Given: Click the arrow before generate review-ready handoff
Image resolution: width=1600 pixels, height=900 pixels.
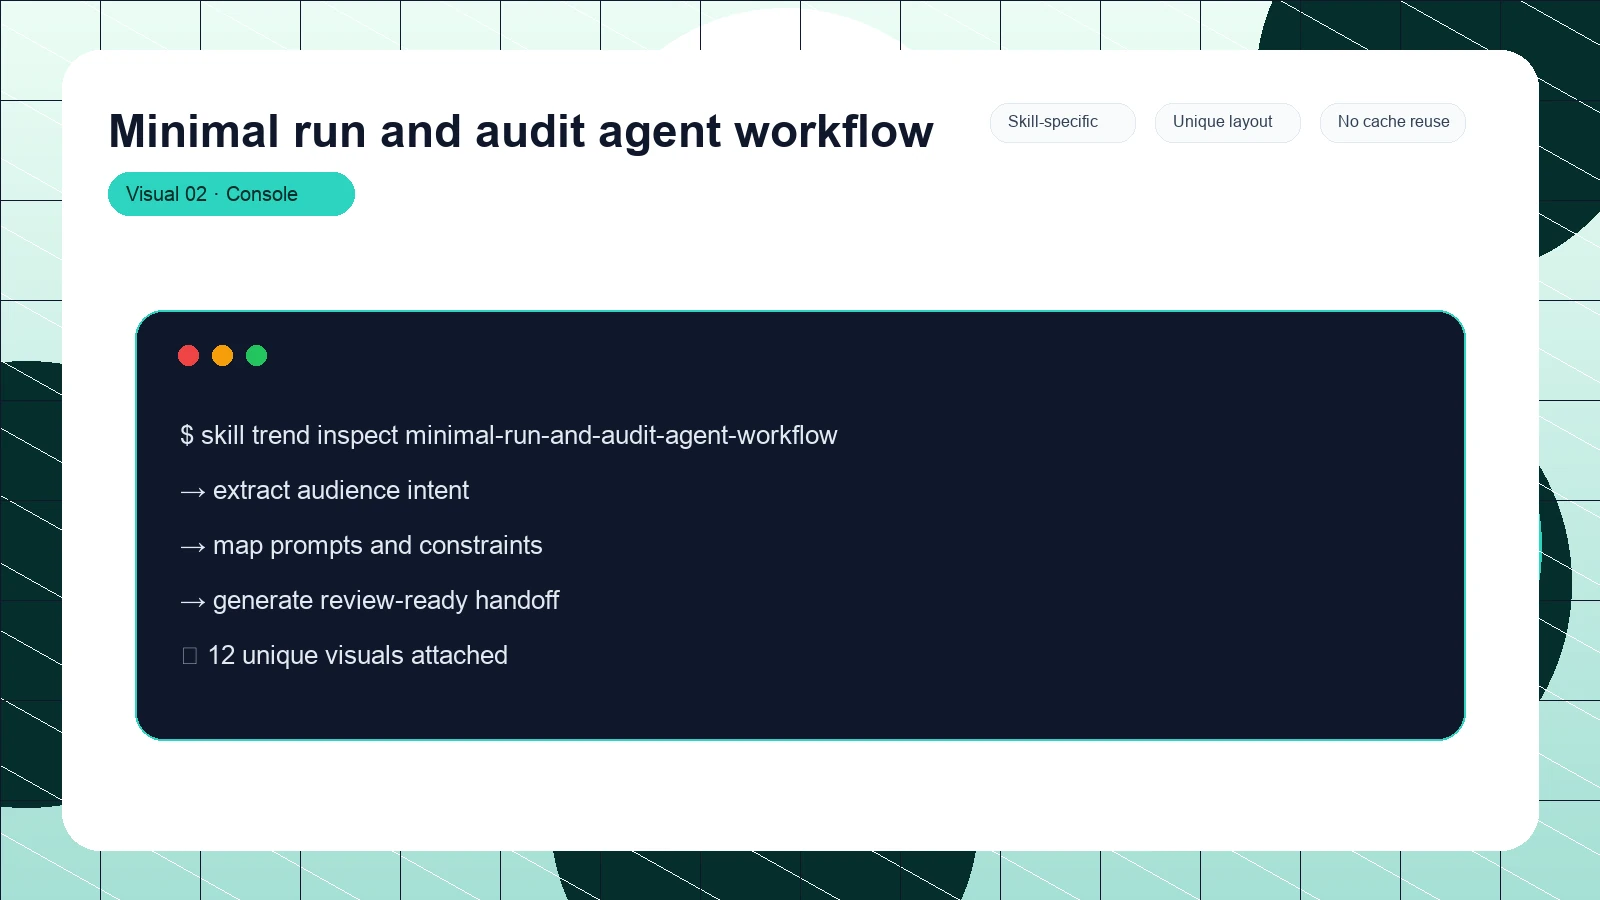Looking at the screenshot, I should point(193,602).
